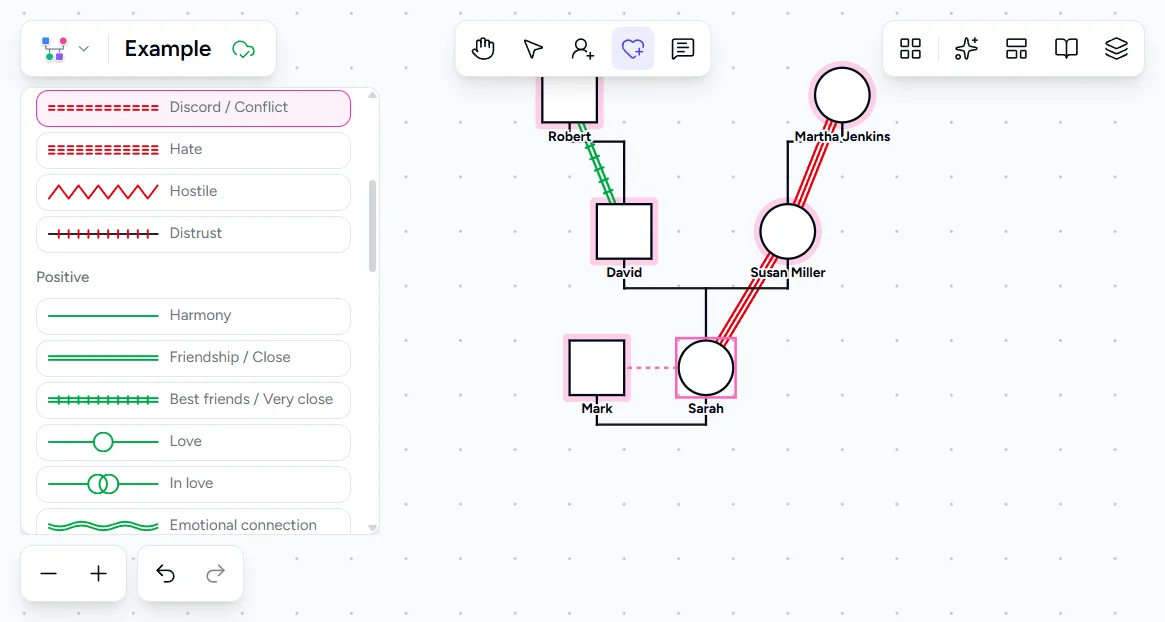This screenshot has height=622, width=1165.
Task: Click the scrollbar up arrow
Action: pos(372,95)
